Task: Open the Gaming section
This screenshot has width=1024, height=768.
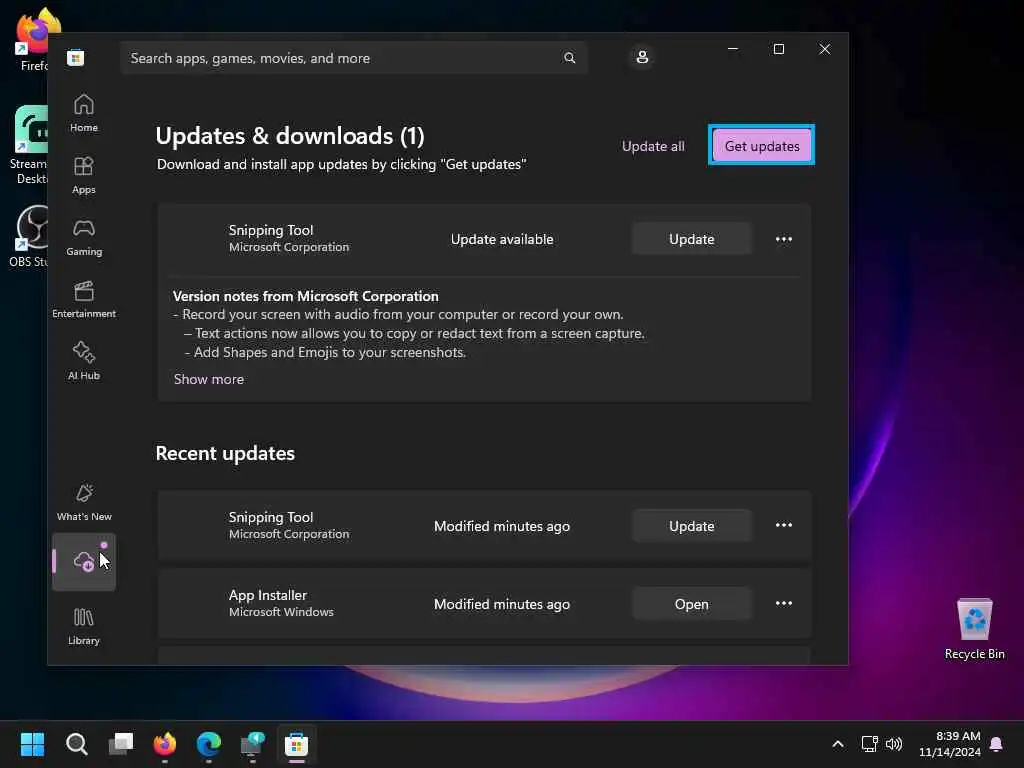Action: pos(84,237)
